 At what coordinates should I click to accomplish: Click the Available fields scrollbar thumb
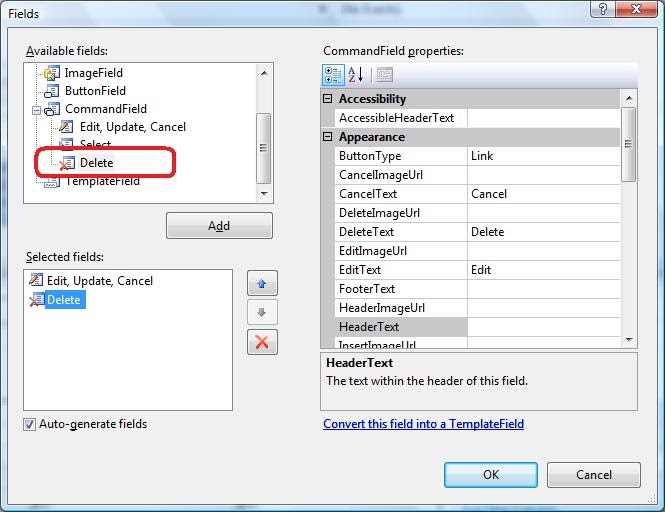[x=263, y=148]
